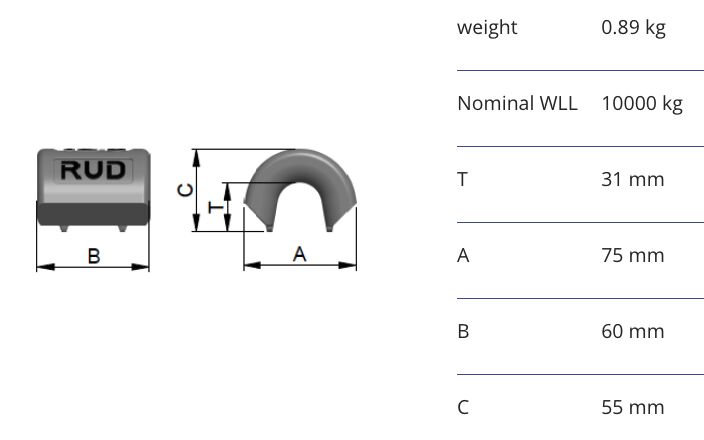Screen dimensions: 704x440
Task: Select the 0.89 kg weight value
Action: [633, 27]
